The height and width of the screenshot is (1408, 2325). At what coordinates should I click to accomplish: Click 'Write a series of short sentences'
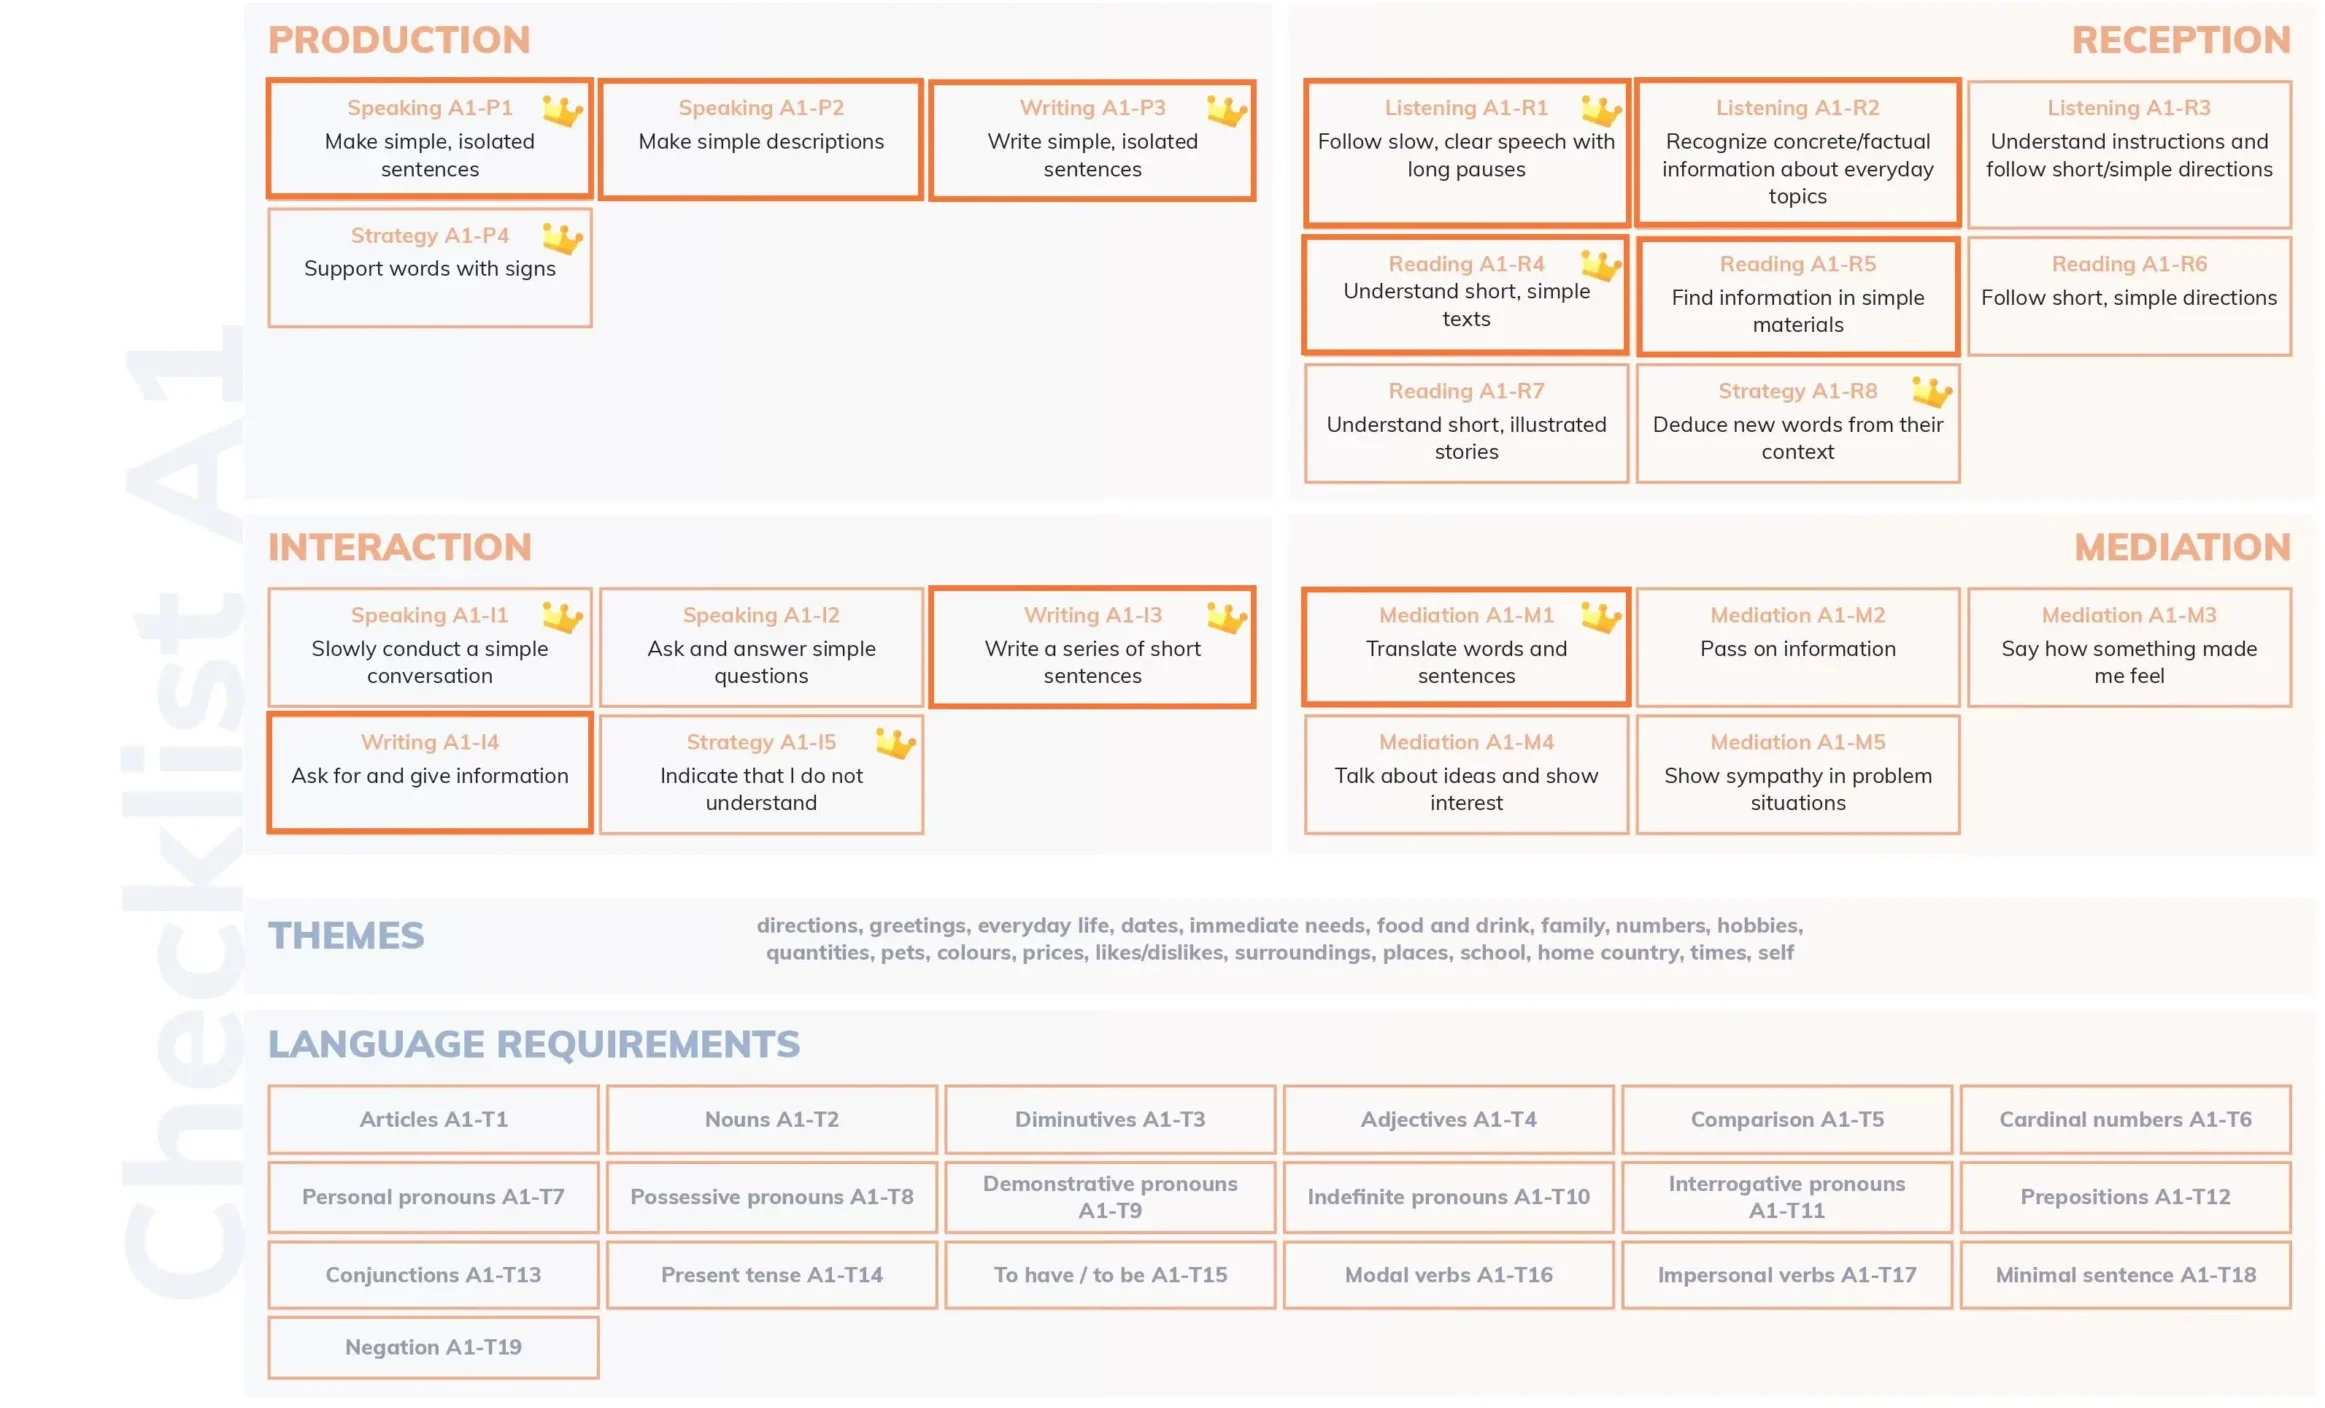point(1092,662)
